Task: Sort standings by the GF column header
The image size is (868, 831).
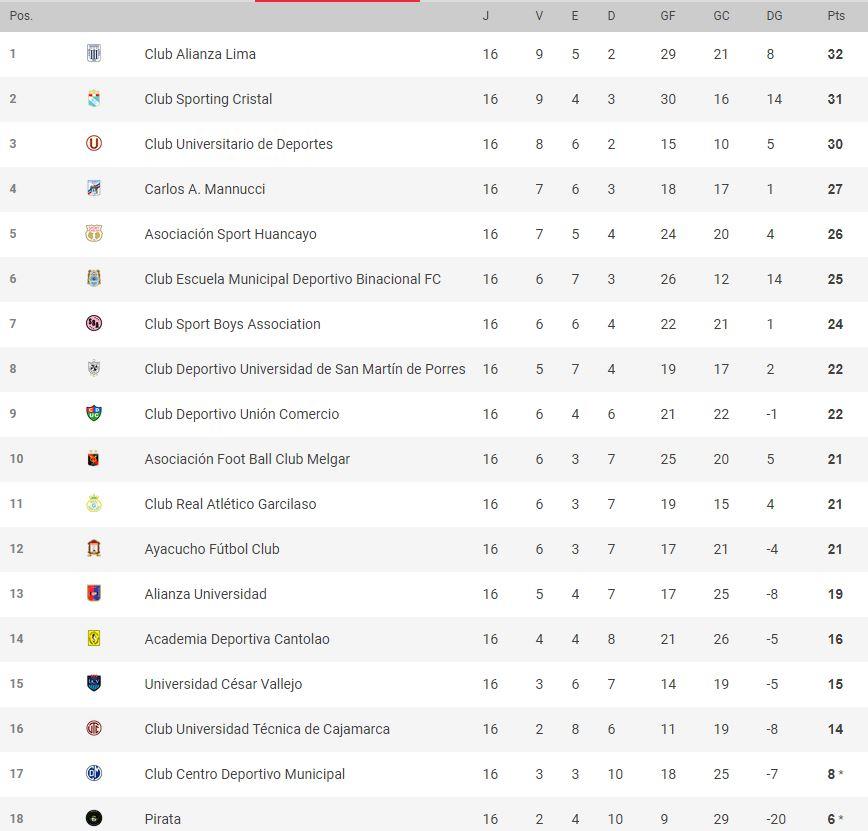Action: point(668,16)
